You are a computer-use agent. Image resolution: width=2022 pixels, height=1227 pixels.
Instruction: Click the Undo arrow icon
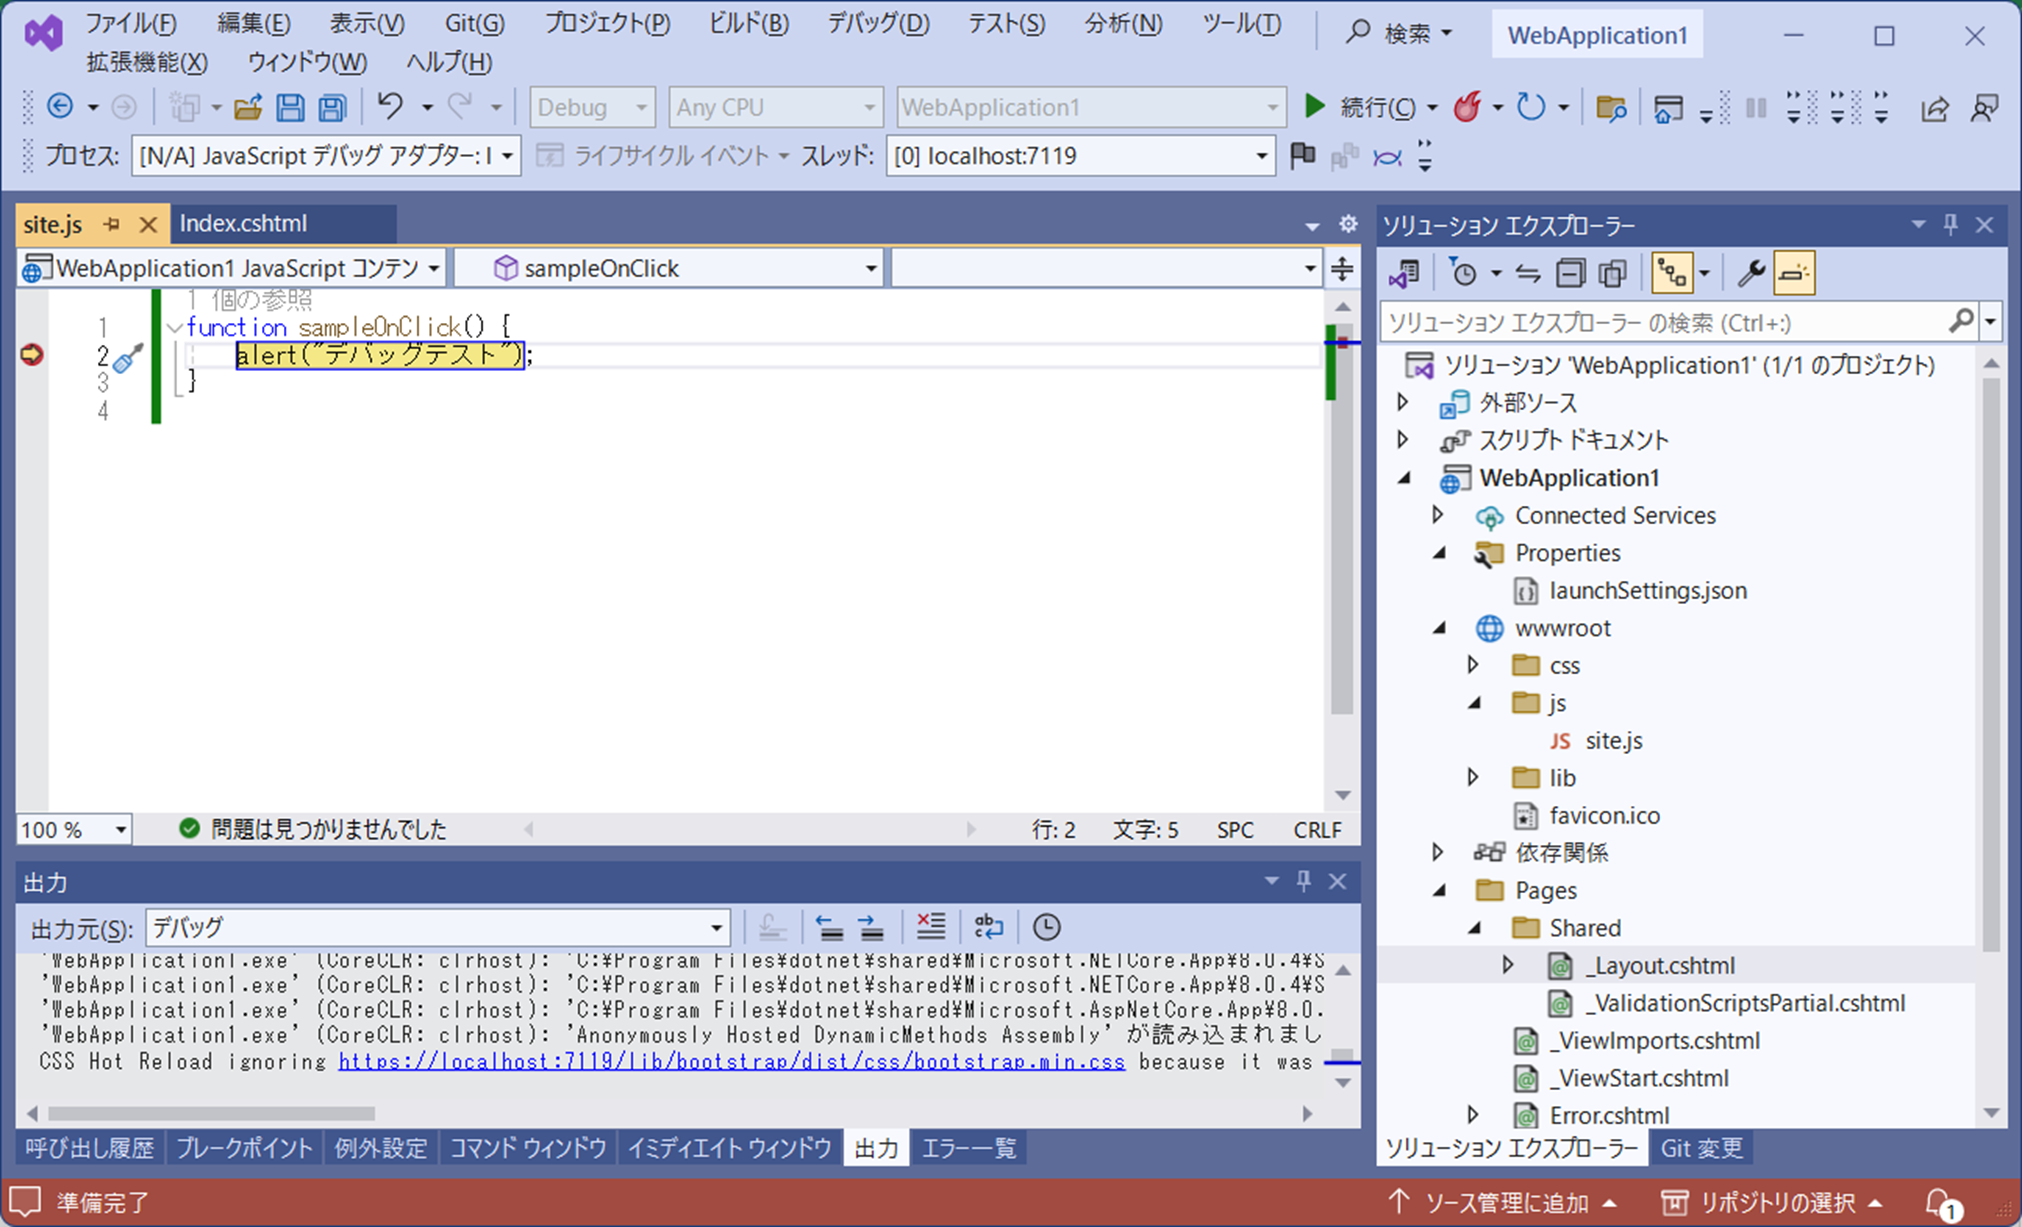click(x=390, y=106)
